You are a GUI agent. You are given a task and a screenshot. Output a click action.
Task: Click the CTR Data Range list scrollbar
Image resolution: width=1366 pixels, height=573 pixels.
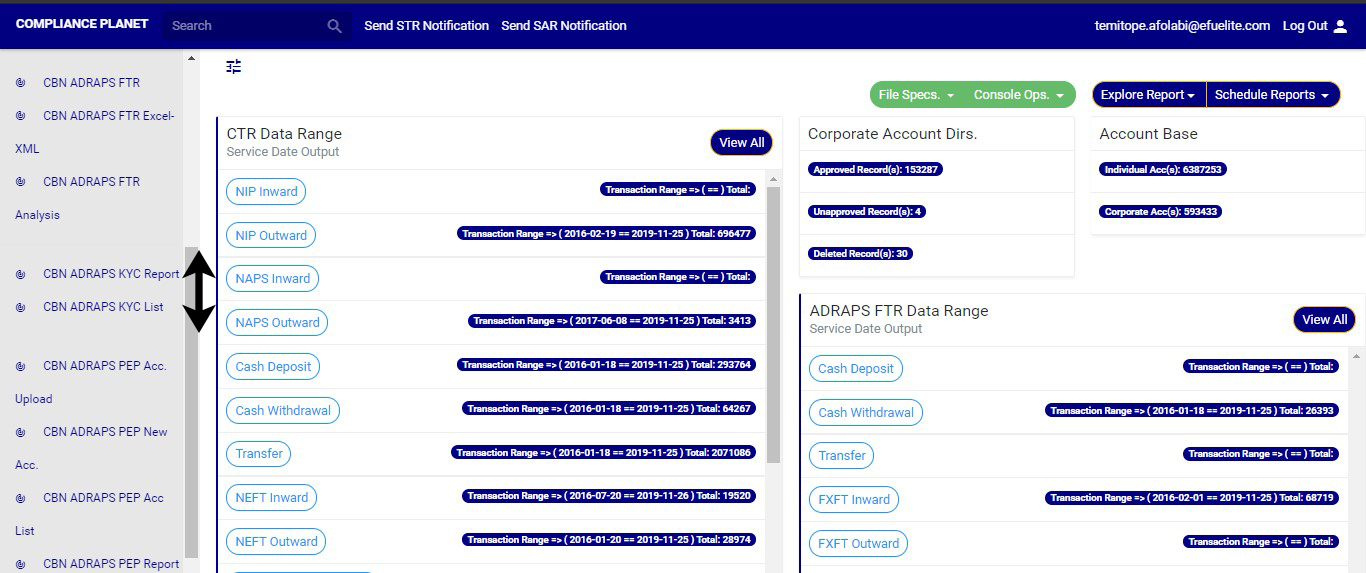point(773,320)
